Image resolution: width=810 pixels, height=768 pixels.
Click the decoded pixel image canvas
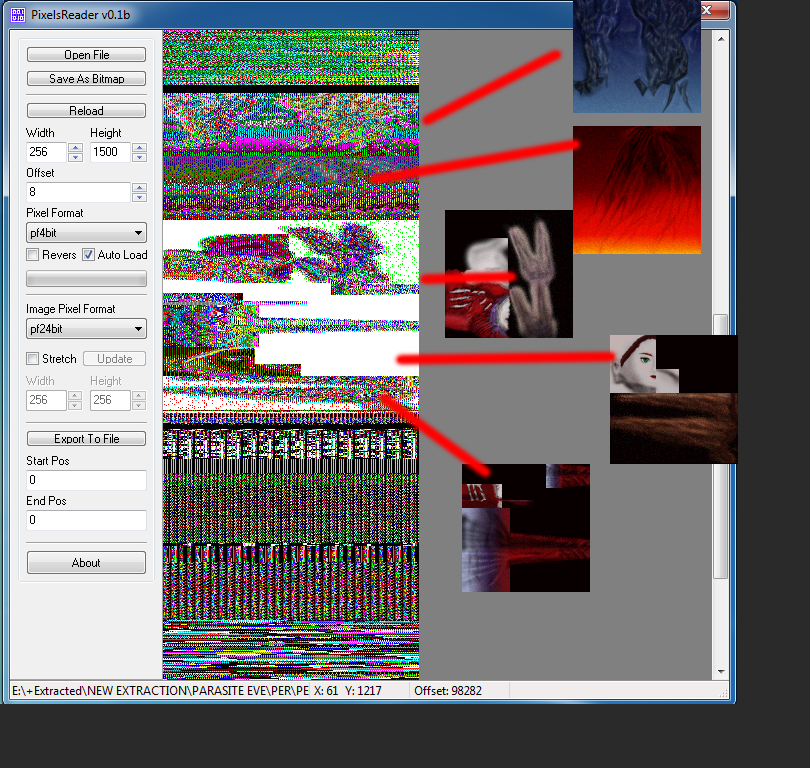(x=291, y=354)
